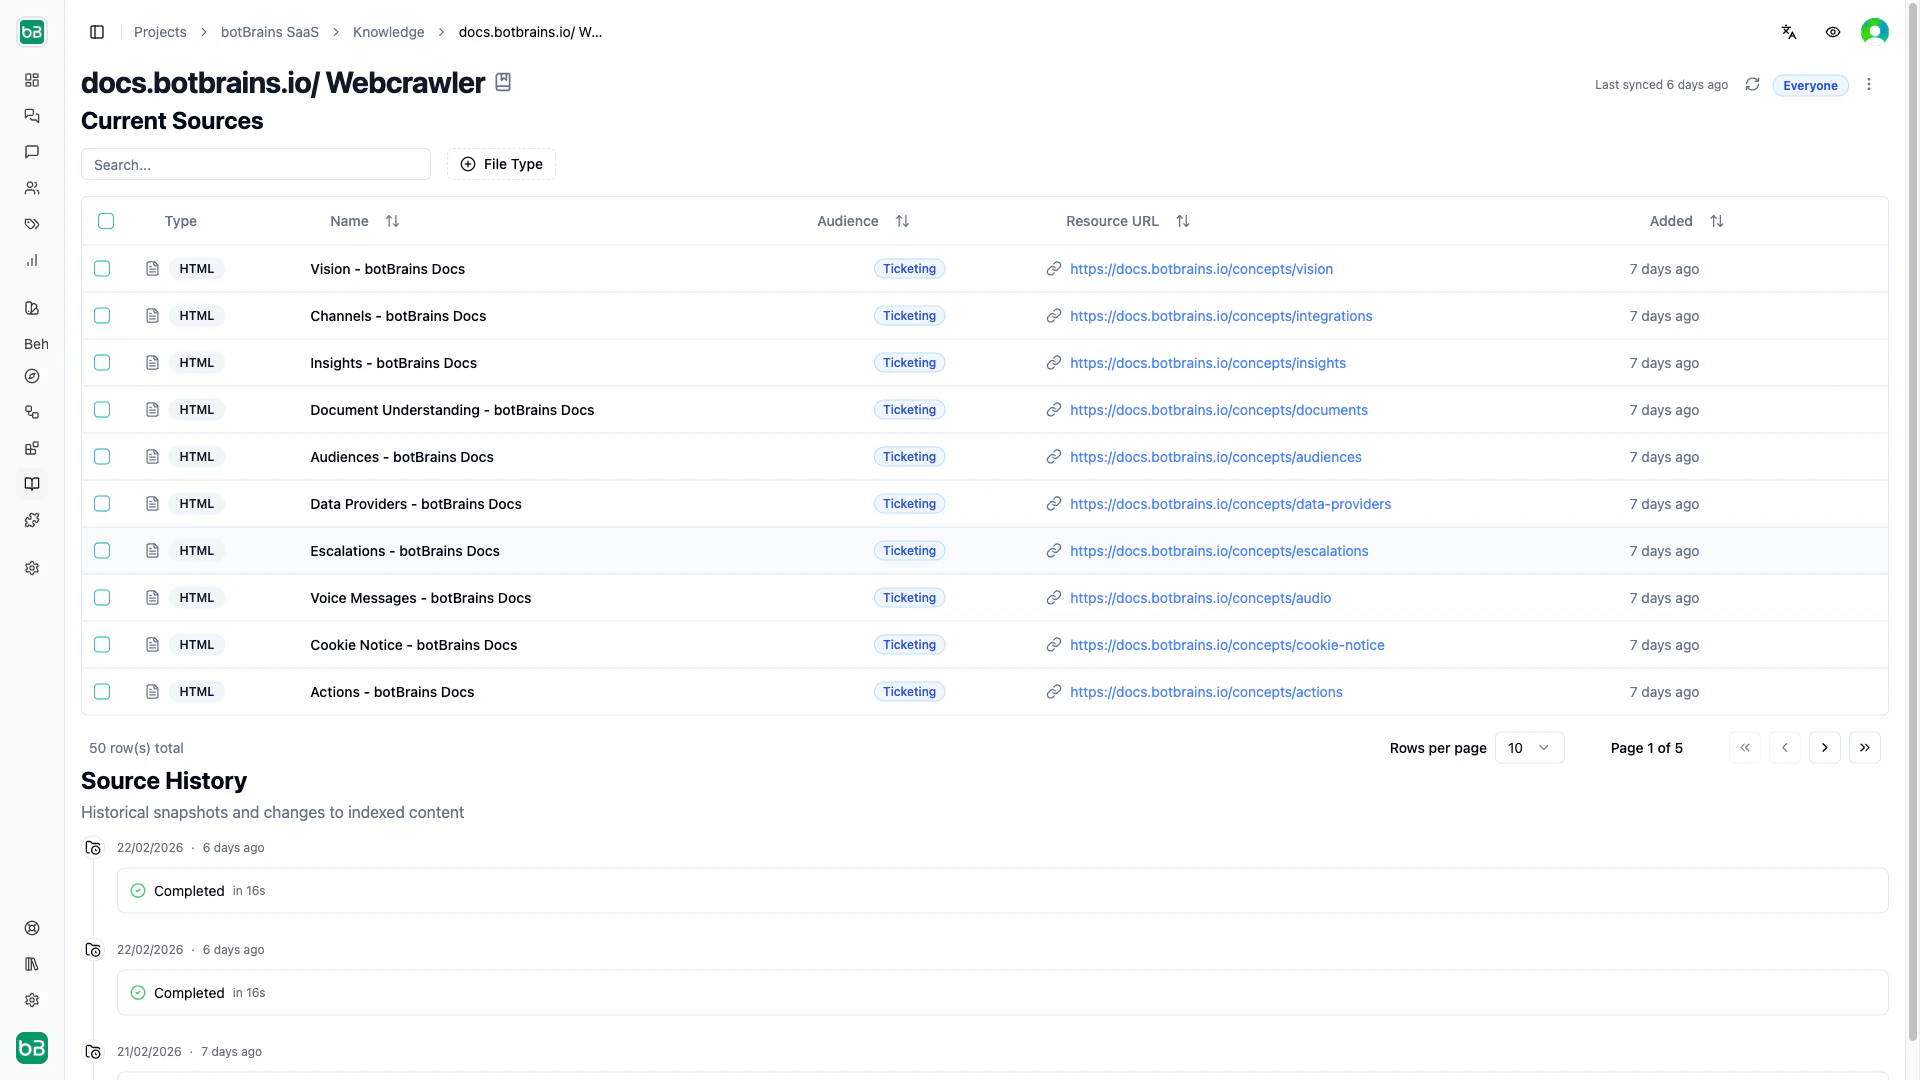The height and width of the screenshot is (1080, 1920).
Task: Toggle sorting on the Added column
Action: [x=1717, y=221]
